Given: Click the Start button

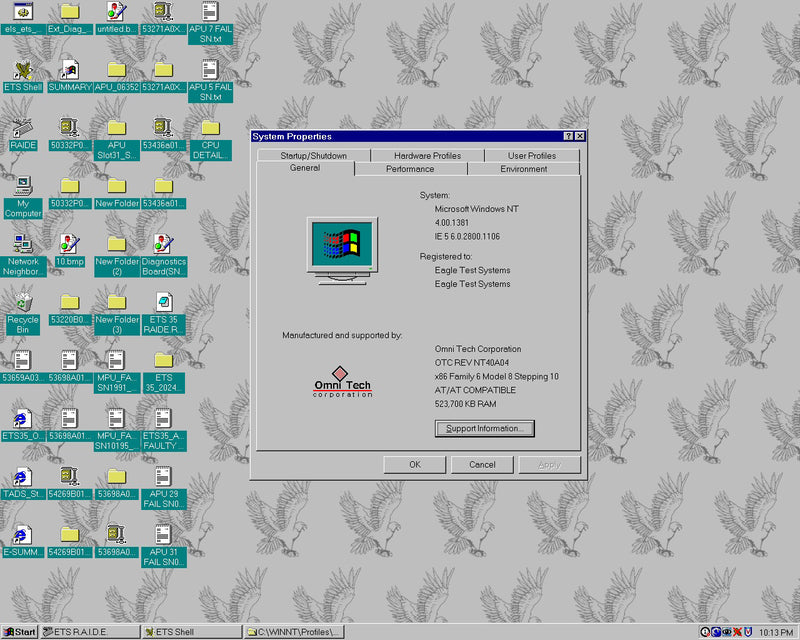Looking at the screenshot, I should [x=18, y=632].
